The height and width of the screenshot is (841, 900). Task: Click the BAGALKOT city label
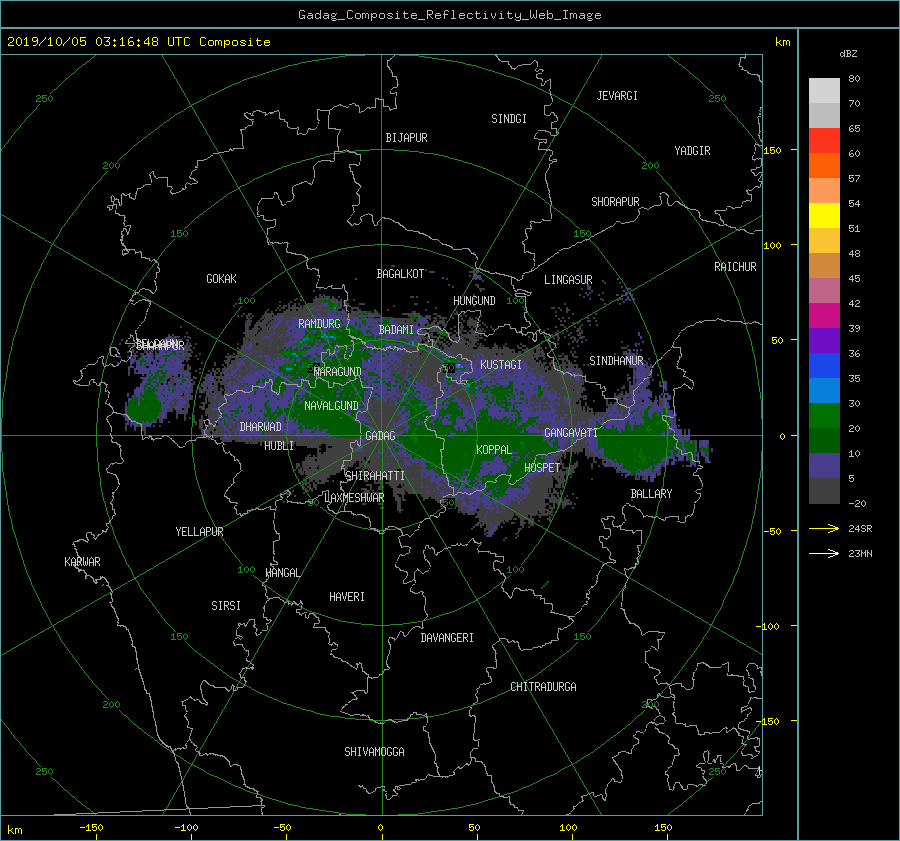pos(400,274)
